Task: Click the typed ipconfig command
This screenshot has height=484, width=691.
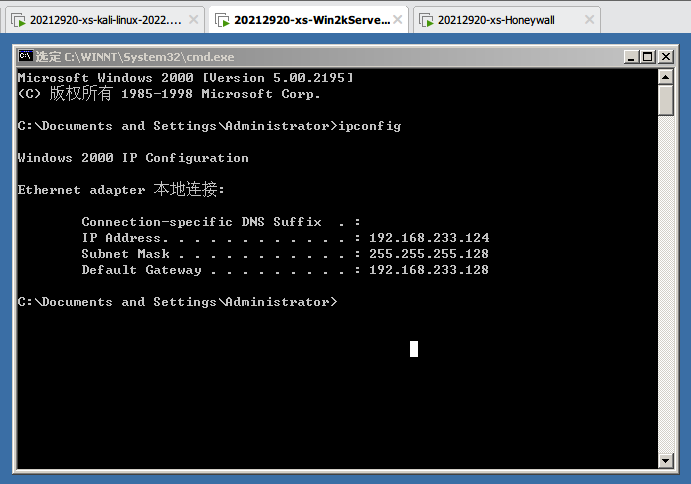Action: click(369, 127)
